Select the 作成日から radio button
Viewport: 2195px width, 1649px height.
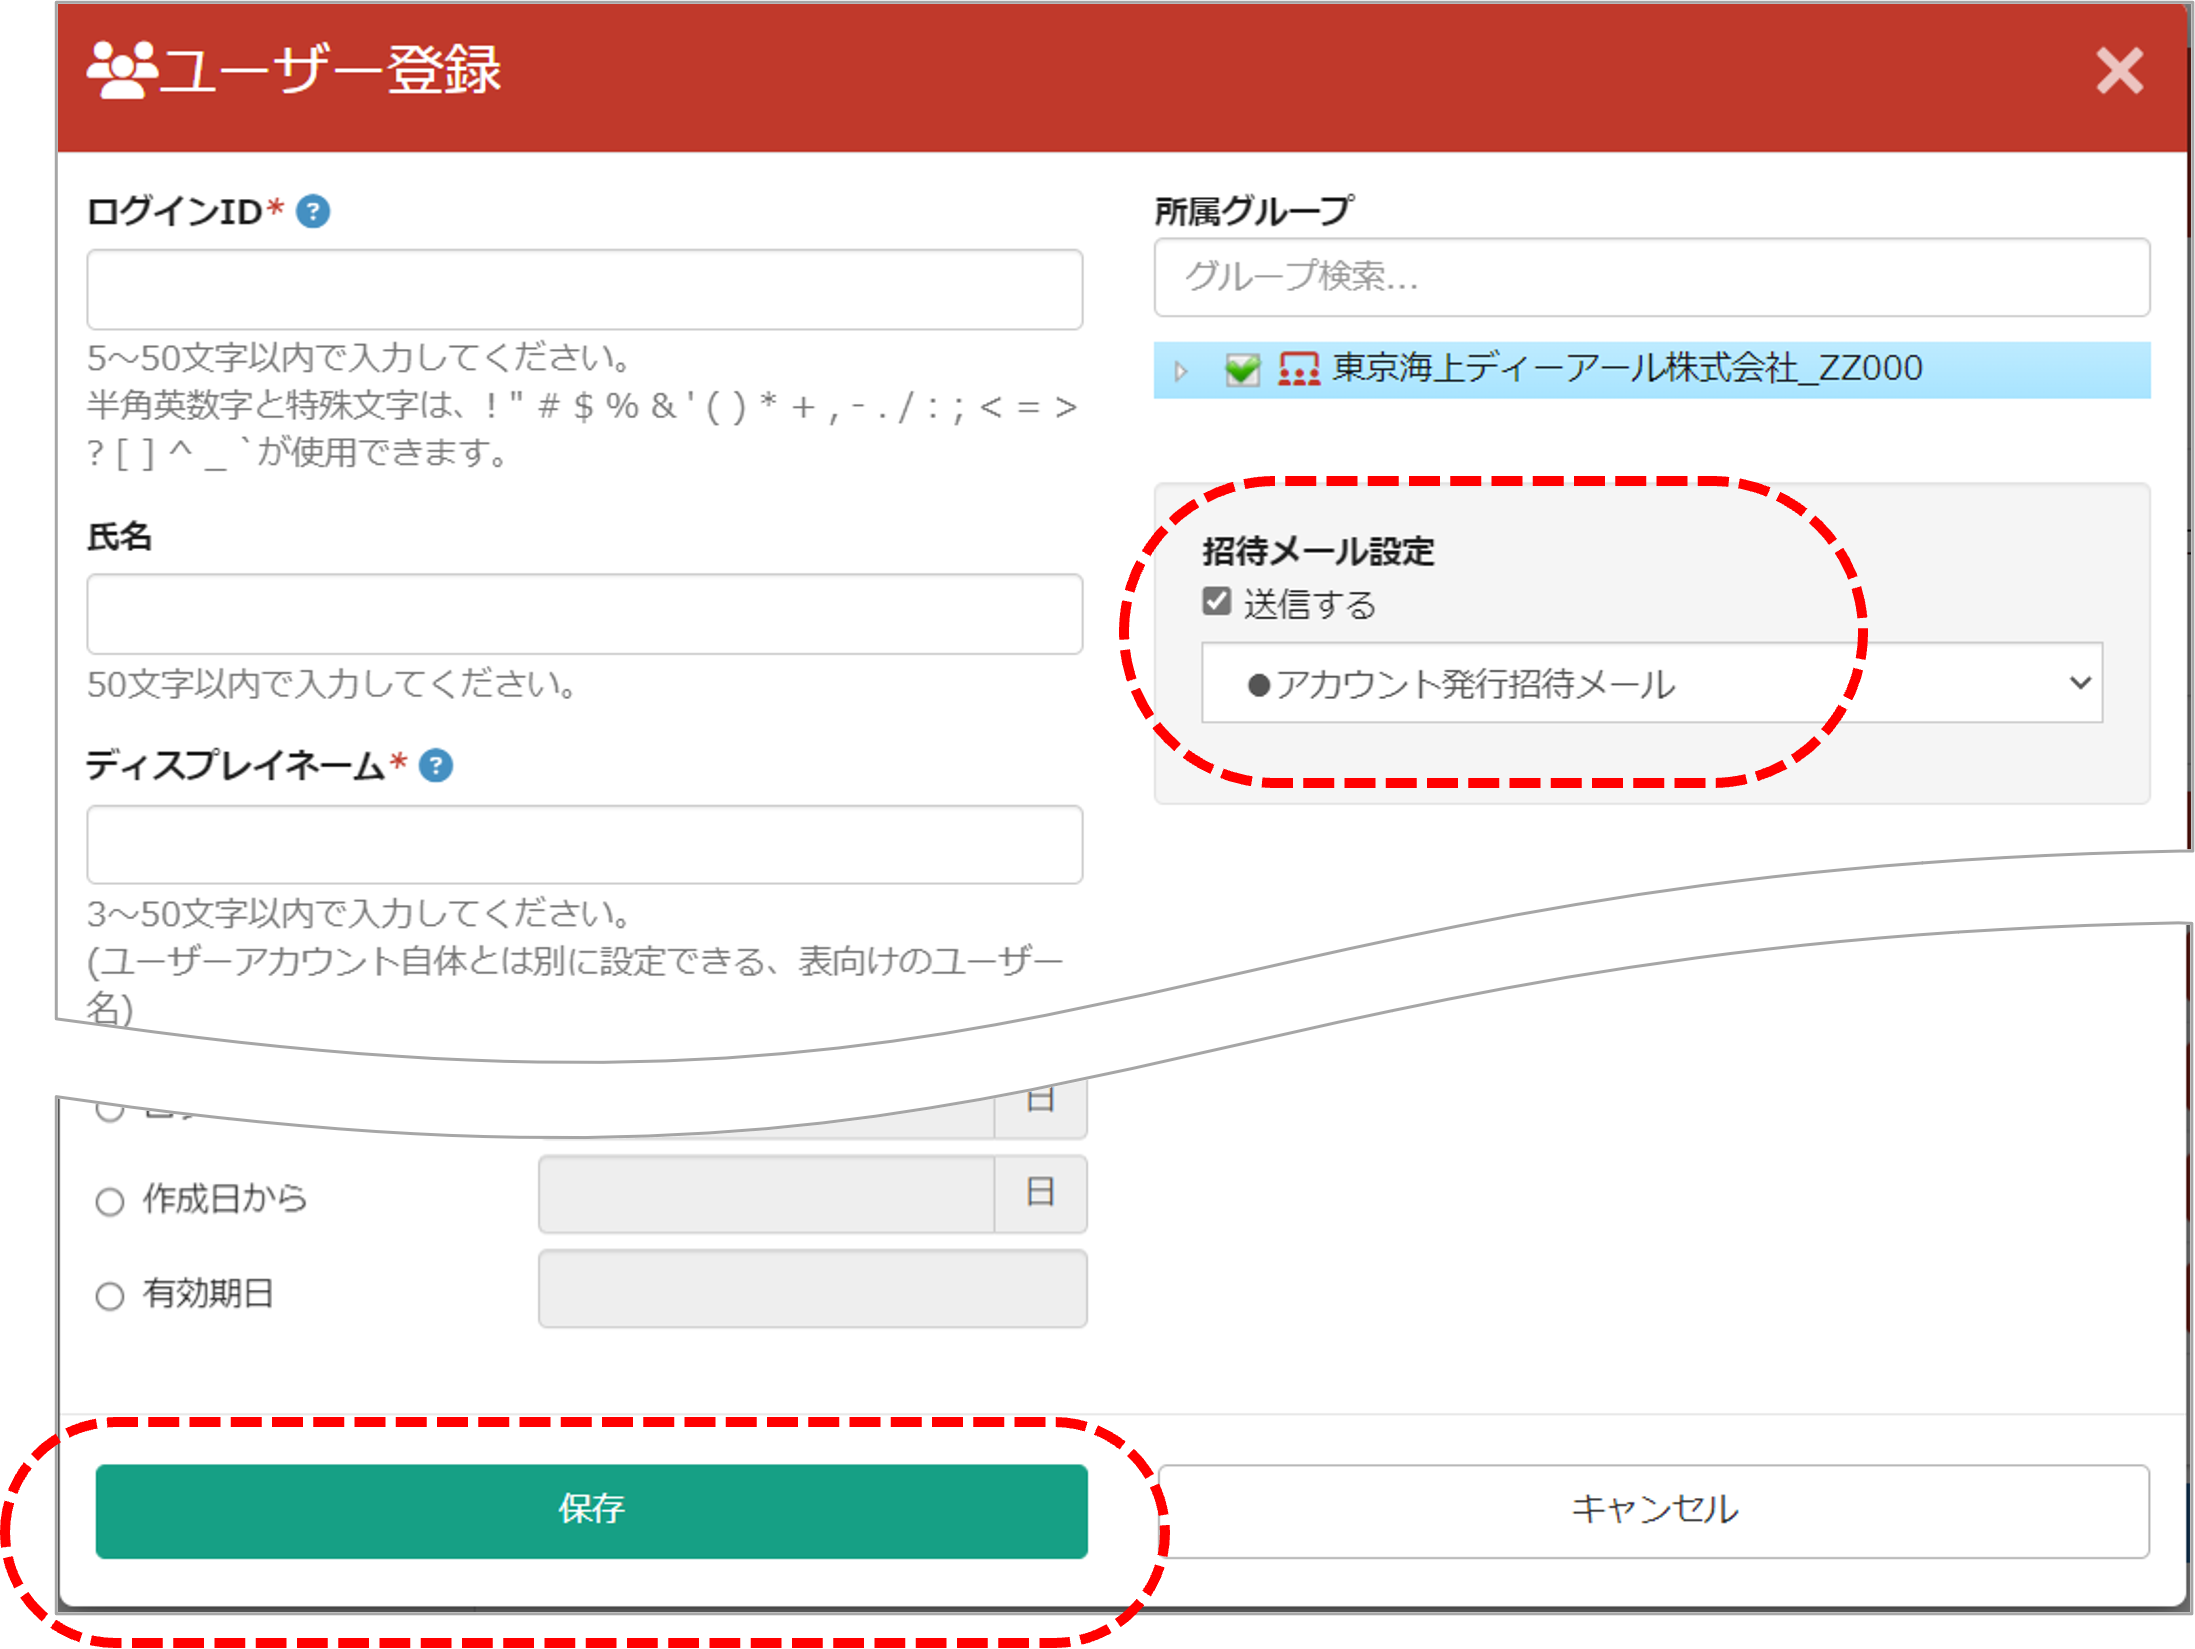click(x=110, y=1201)
